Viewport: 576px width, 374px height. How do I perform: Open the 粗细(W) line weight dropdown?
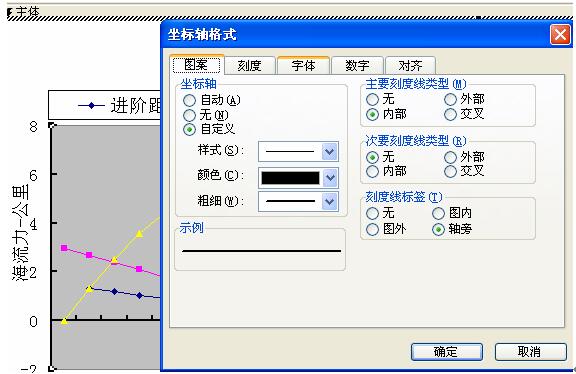tap(330, 201)
